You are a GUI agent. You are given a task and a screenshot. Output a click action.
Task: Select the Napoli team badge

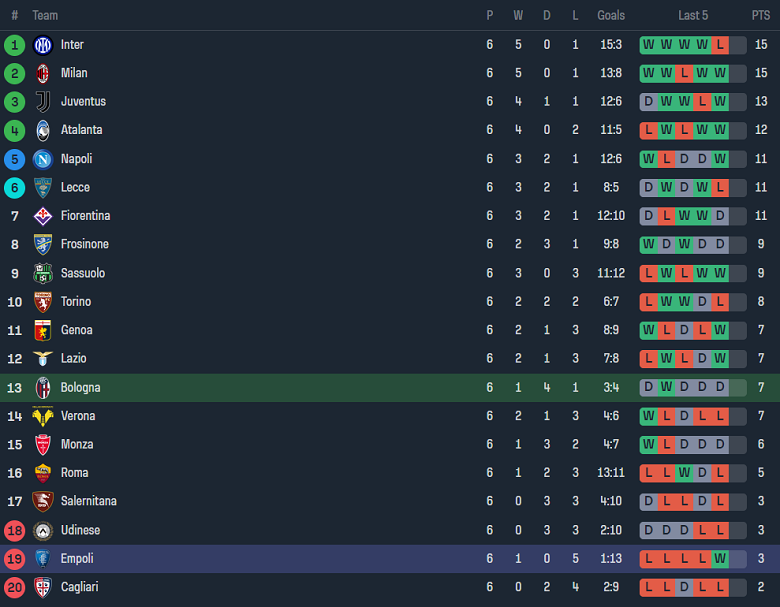tap(43, 159)
